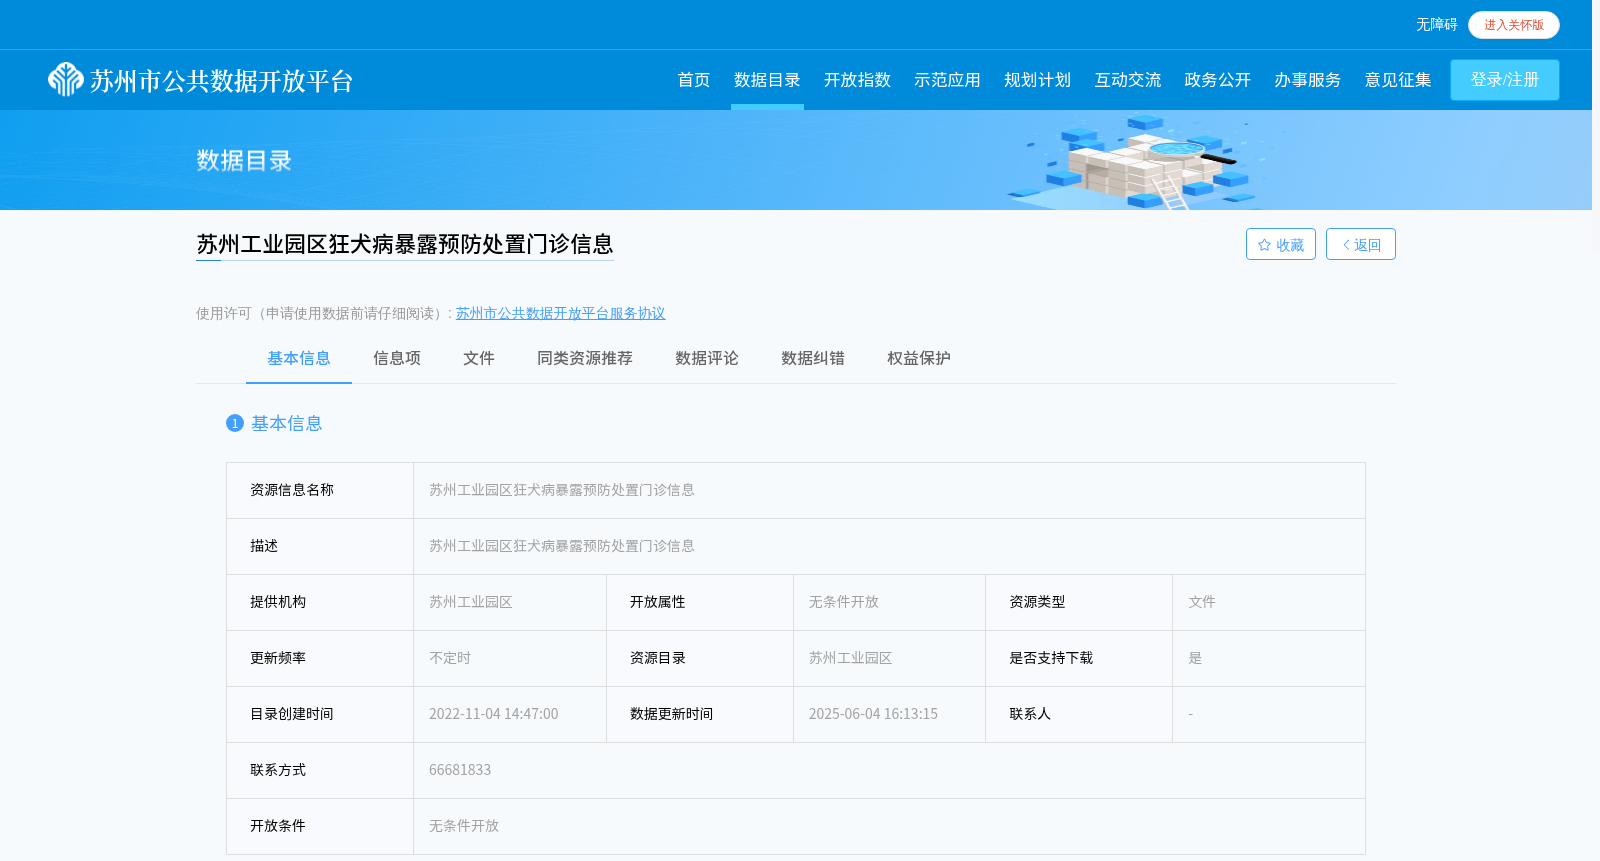Click the 提供机构 value 苏州工业园区
1600x861 pixels.
pyautogui.click(x=471, y=602)
